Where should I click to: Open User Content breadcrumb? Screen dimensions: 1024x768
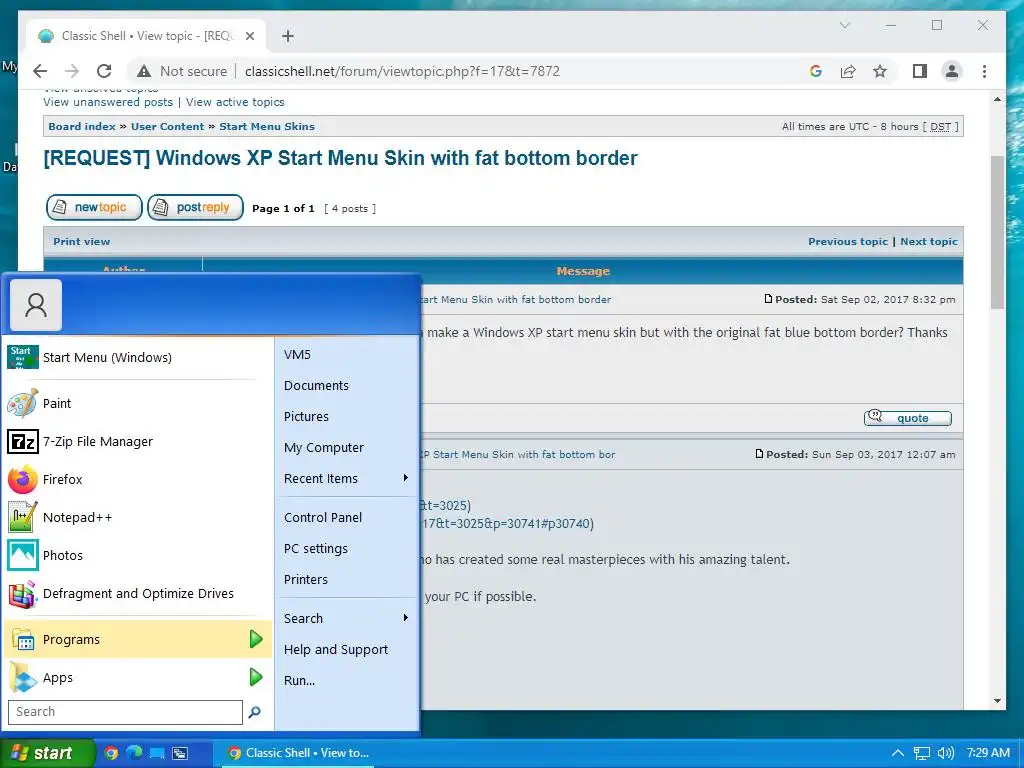(167, 127)
